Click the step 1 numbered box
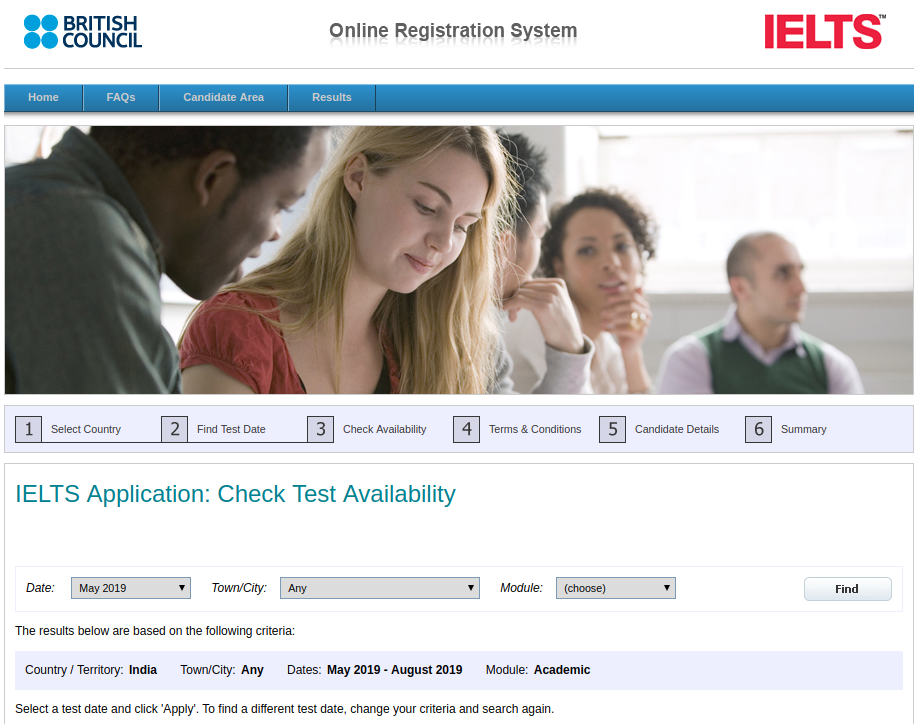Screen dimensions: 915x724 coord(28,429)
